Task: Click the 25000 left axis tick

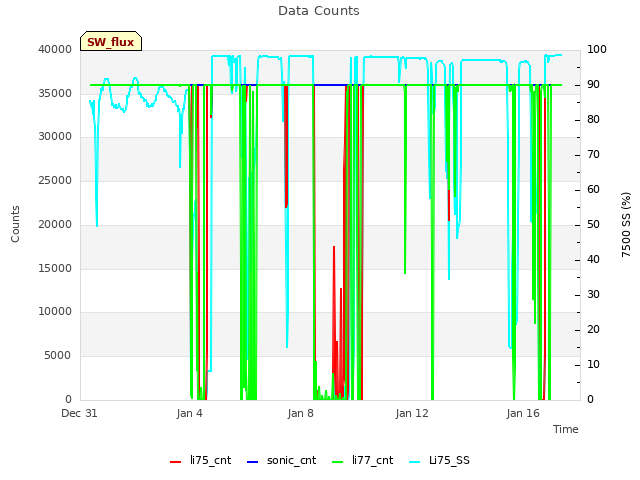Action: click(x=55, y=180)
